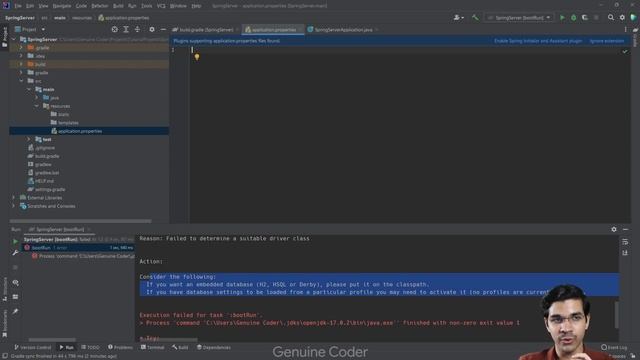
Task: Open Run panel settings gear
Action: pyautogui.click(x=614, y=229)
